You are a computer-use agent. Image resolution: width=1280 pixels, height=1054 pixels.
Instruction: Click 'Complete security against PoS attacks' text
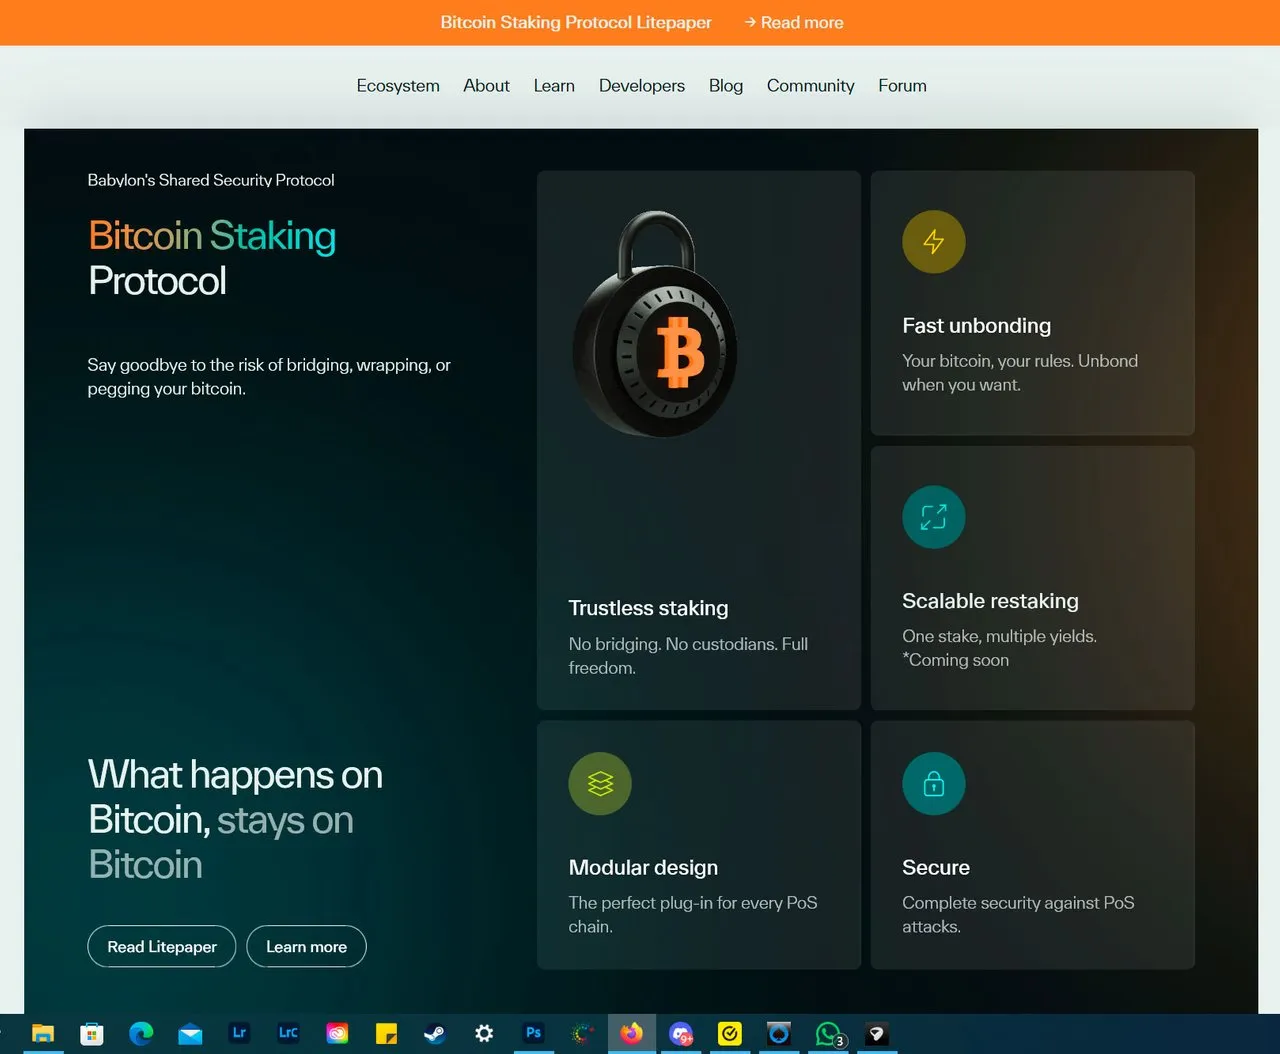[x=1018, y=914]
